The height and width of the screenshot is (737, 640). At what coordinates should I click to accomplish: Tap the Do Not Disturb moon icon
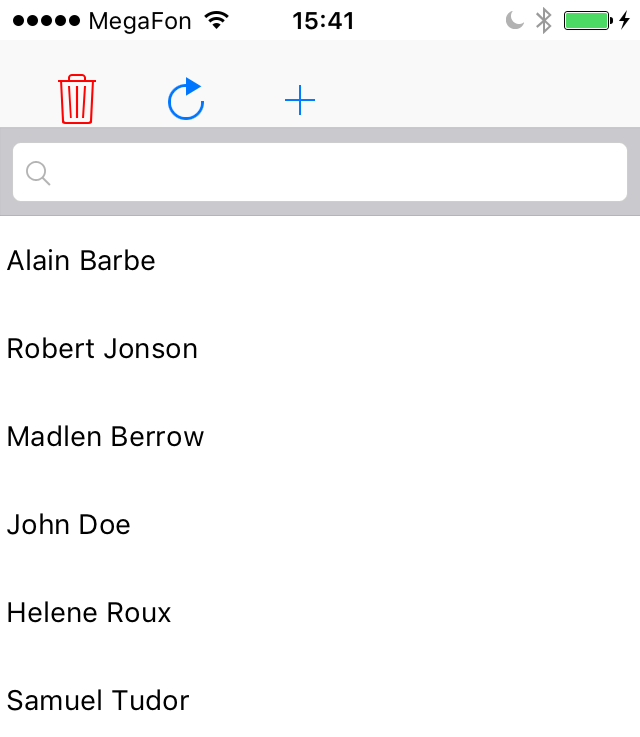515,21
